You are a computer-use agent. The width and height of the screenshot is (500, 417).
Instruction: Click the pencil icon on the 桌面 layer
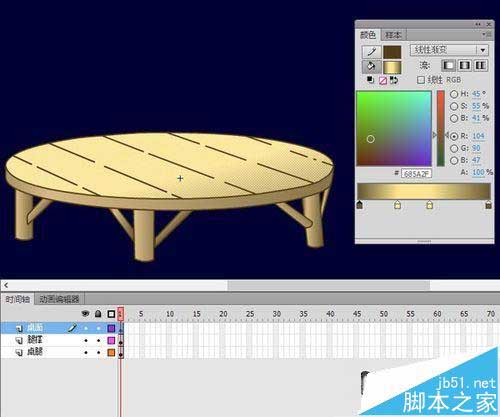pos(72,328)
